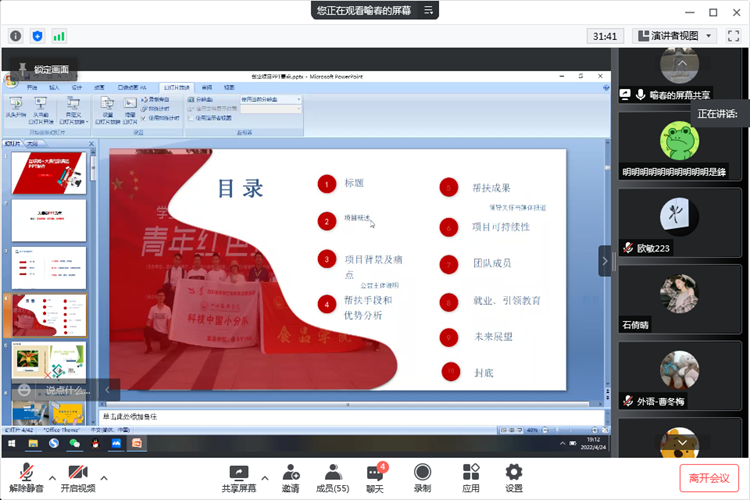
Task: Open the 应用 apps panel
Action: (471, 472)
